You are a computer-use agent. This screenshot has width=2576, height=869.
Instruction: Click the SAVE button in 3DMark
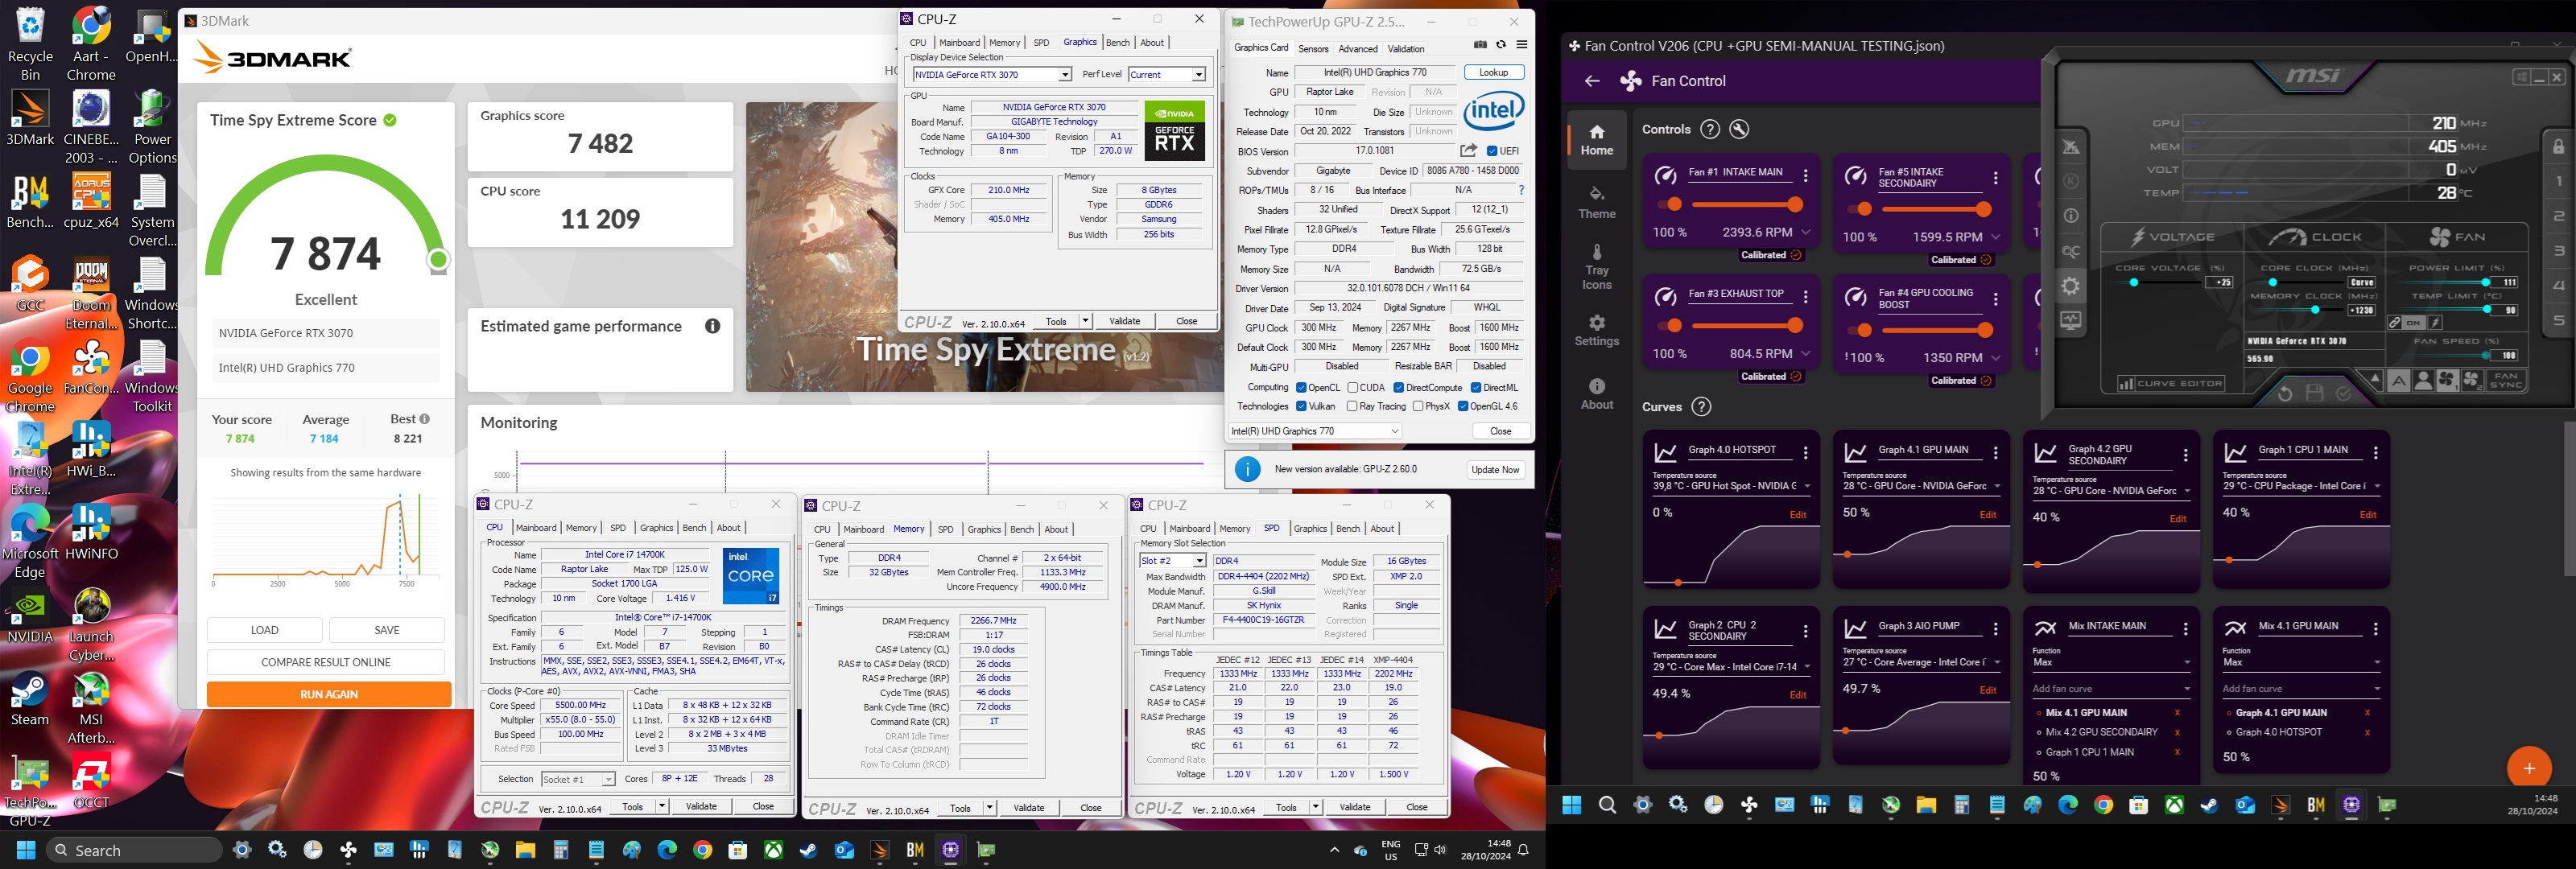[x=387, y=630]
